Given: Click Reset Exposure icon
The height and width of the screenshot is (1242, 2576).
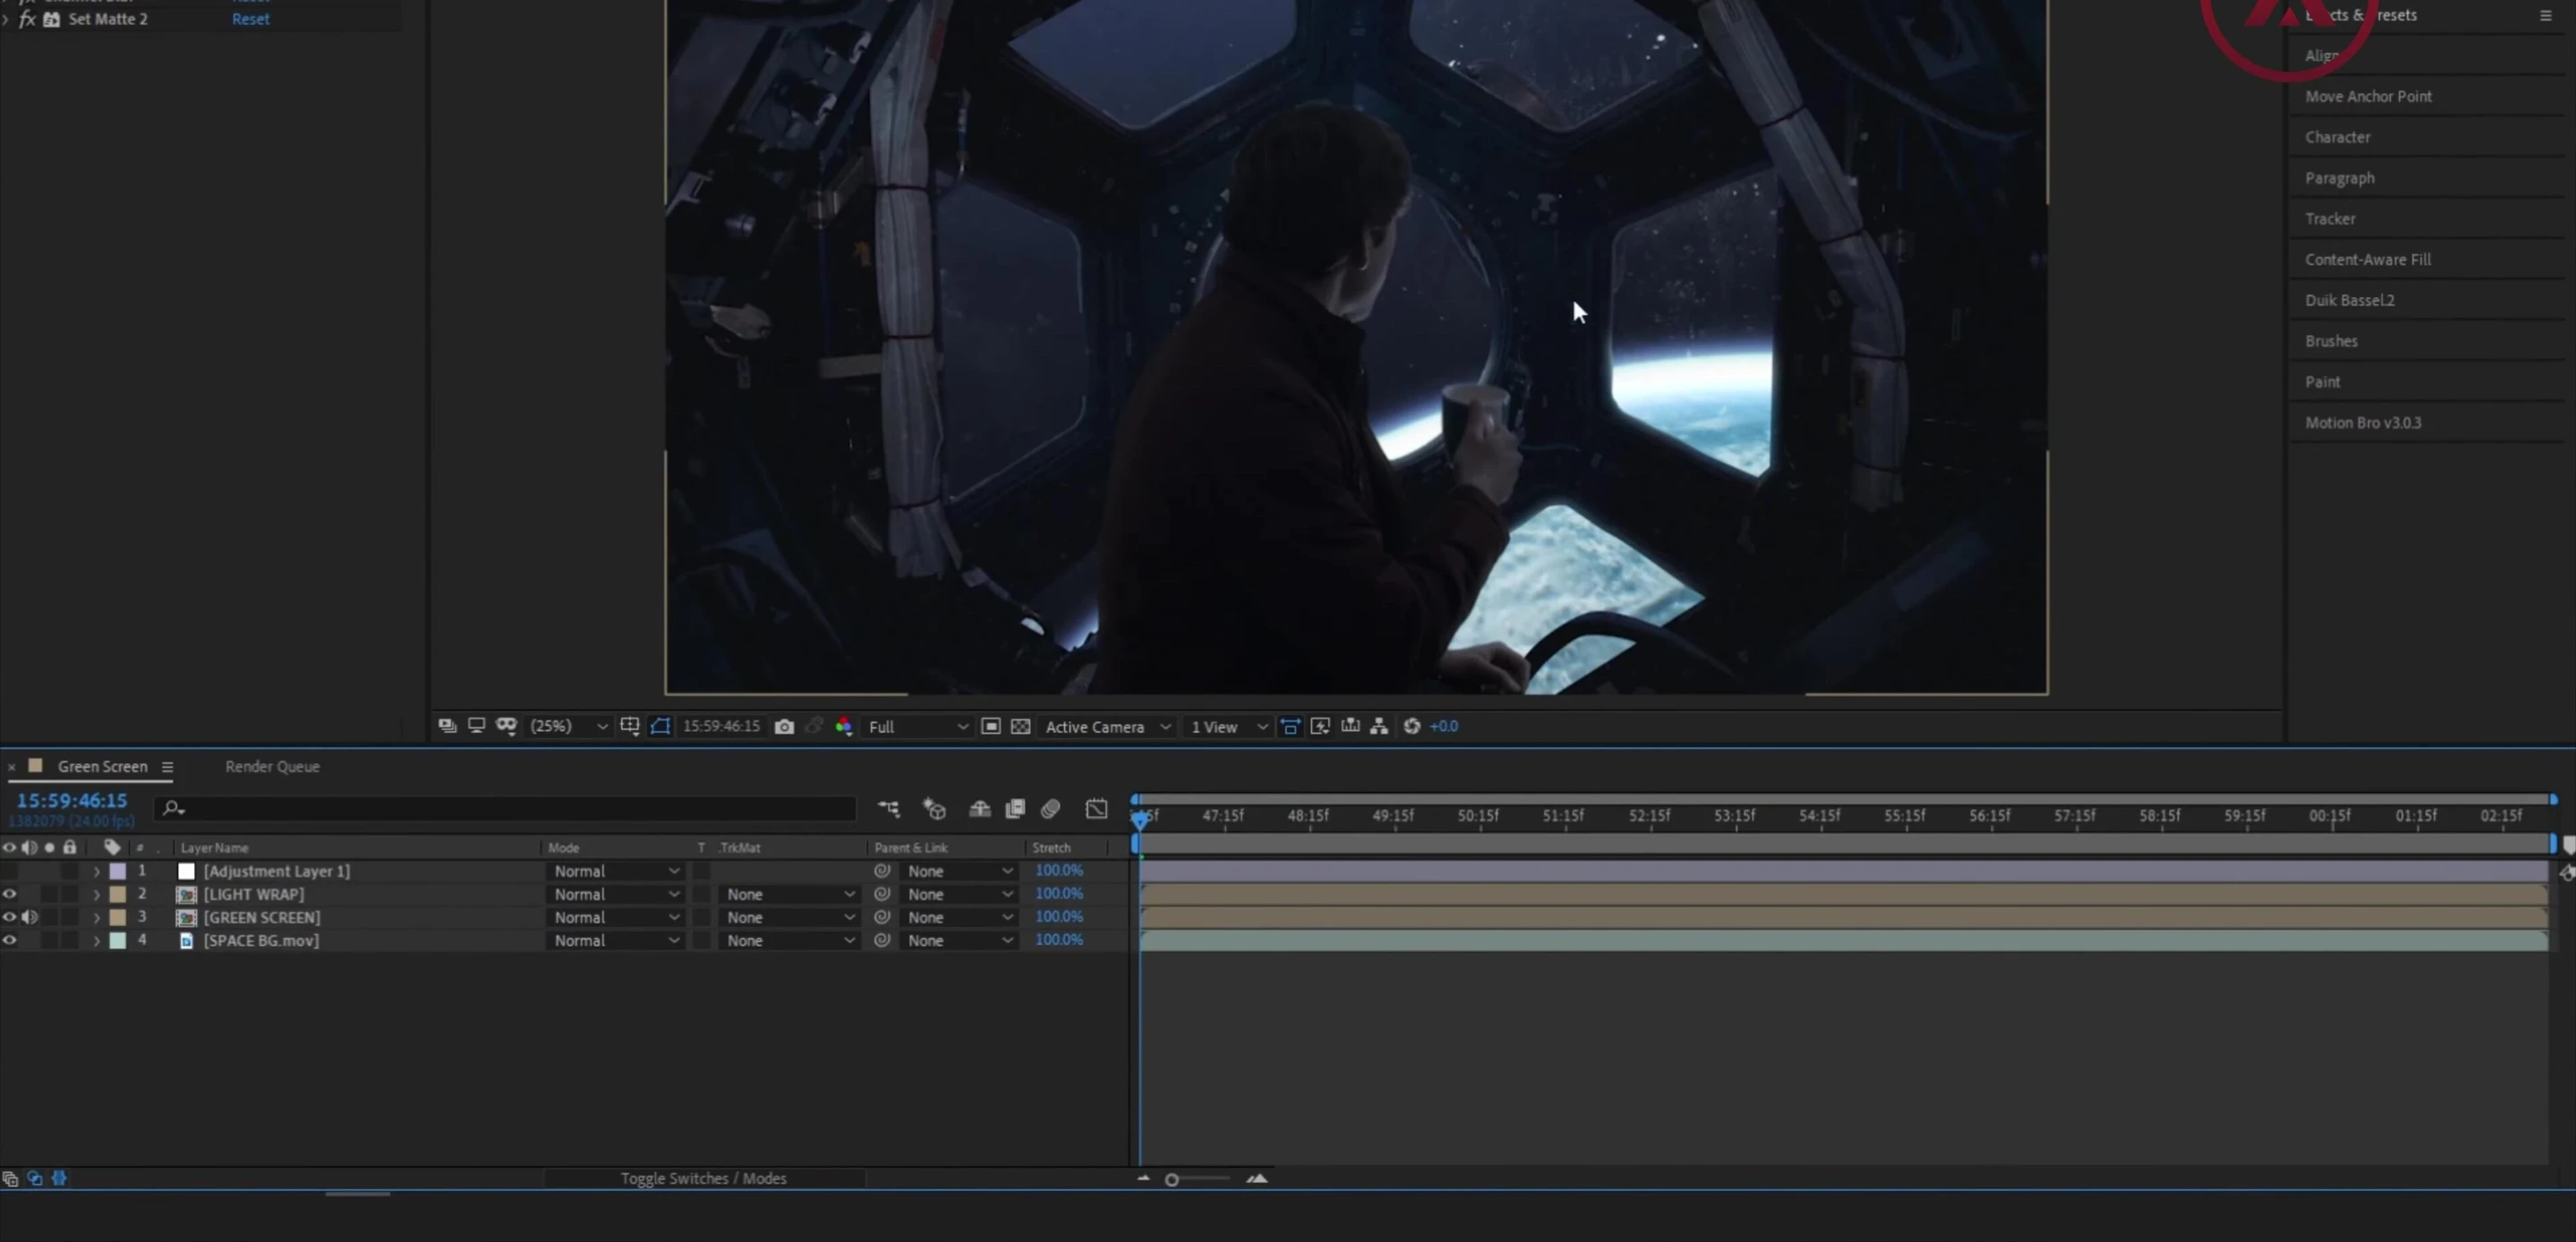Looking at the screenshot, I should (1412, 727).
